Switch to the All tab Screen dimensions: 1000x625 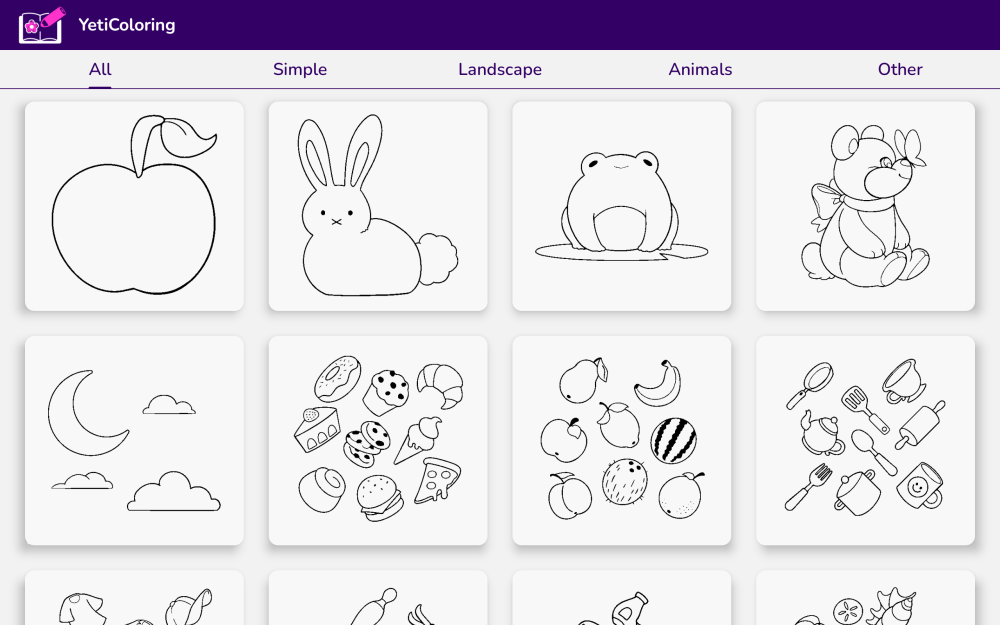tap(100, 70)
